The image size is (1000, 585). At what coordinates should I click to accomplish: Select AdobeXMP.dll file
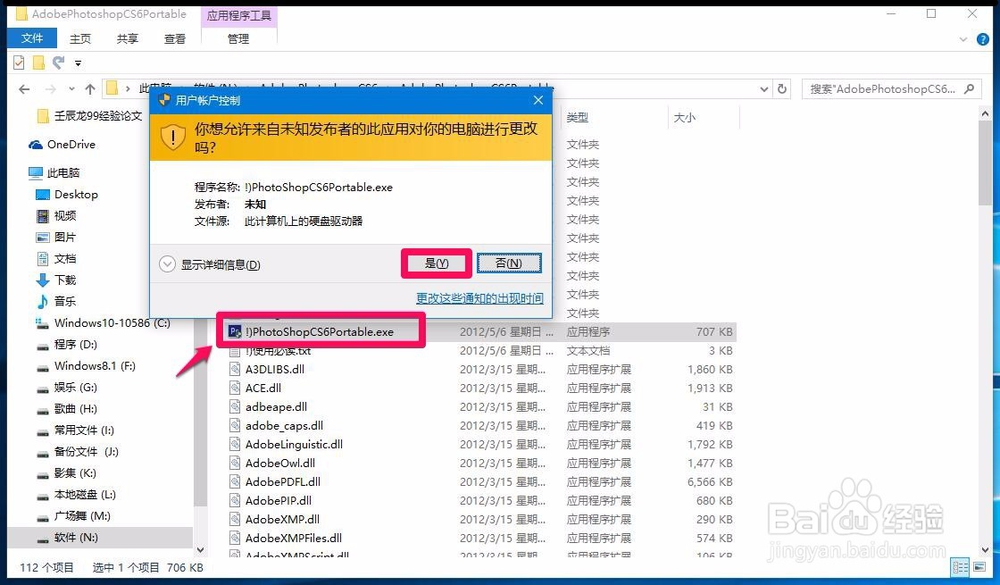point(282,519)
